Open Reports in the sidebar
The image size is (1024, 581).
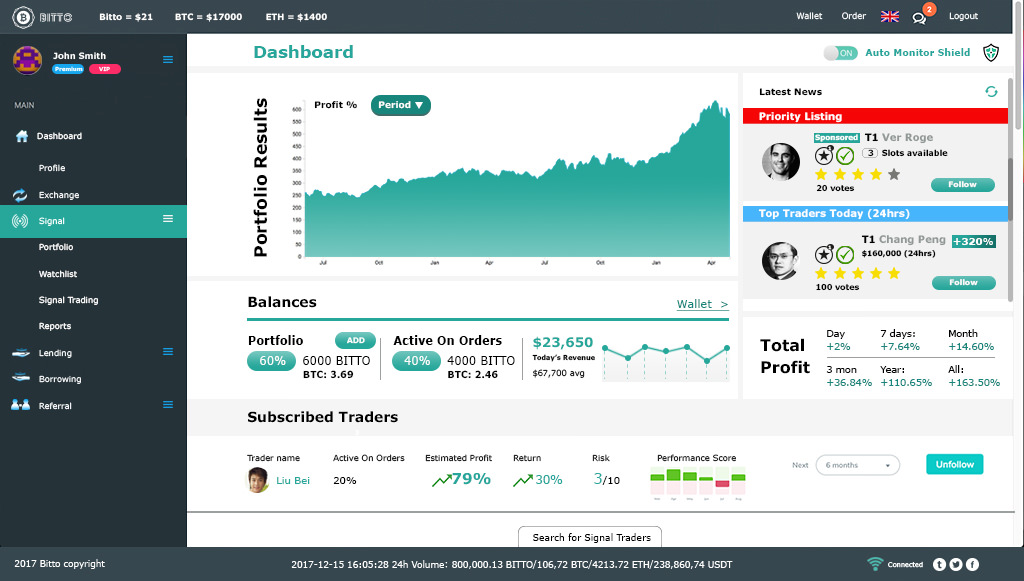(55, 326)
